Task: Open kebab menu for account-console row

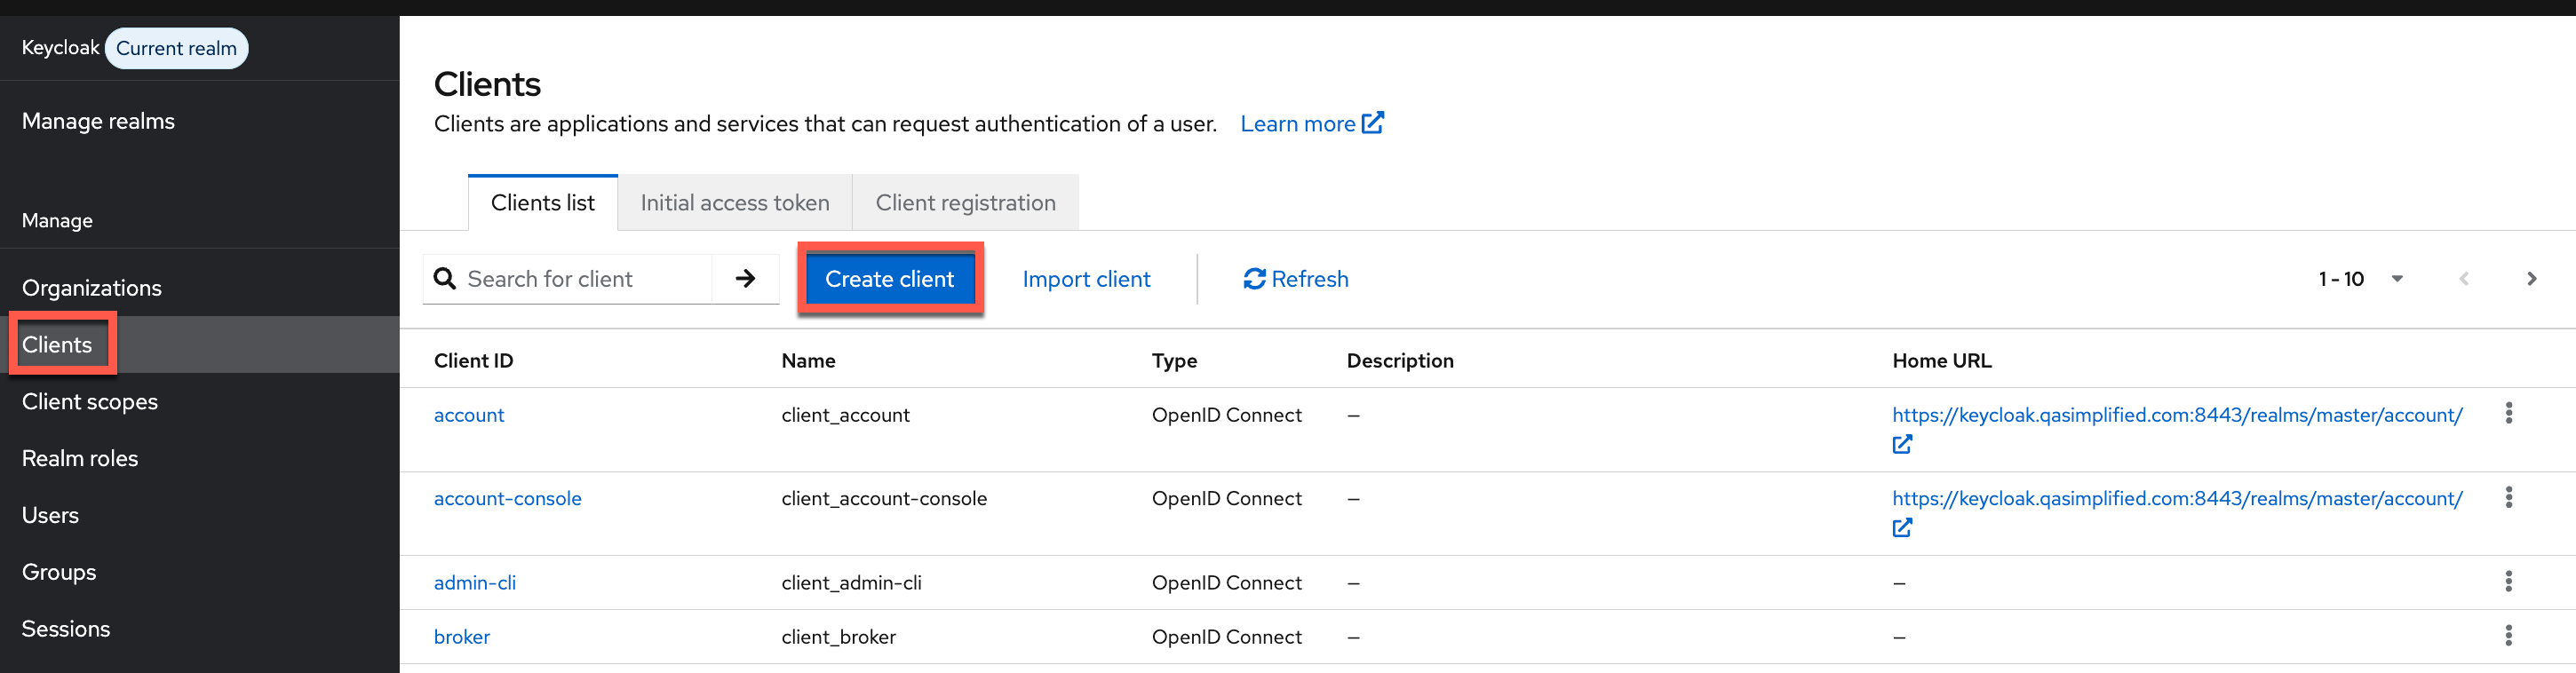Action: point(2508,498)
